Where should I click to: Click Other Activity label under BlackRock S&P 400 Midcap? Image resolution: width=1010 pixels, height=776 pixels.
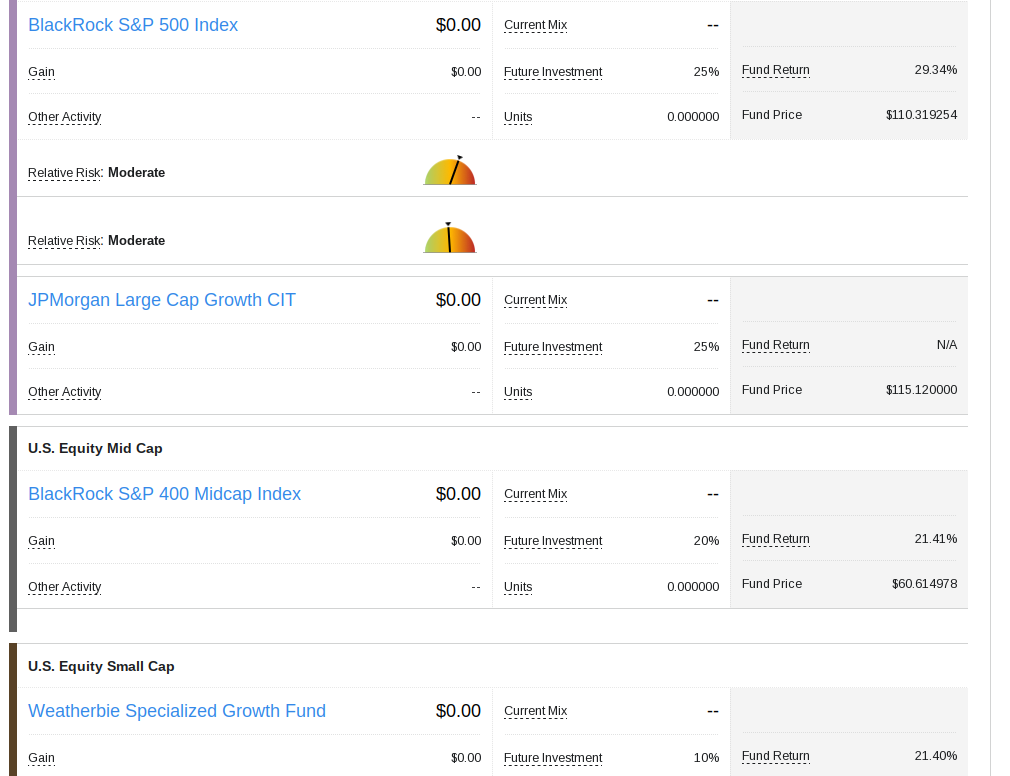pyautogui.click(x=64, y=587)
